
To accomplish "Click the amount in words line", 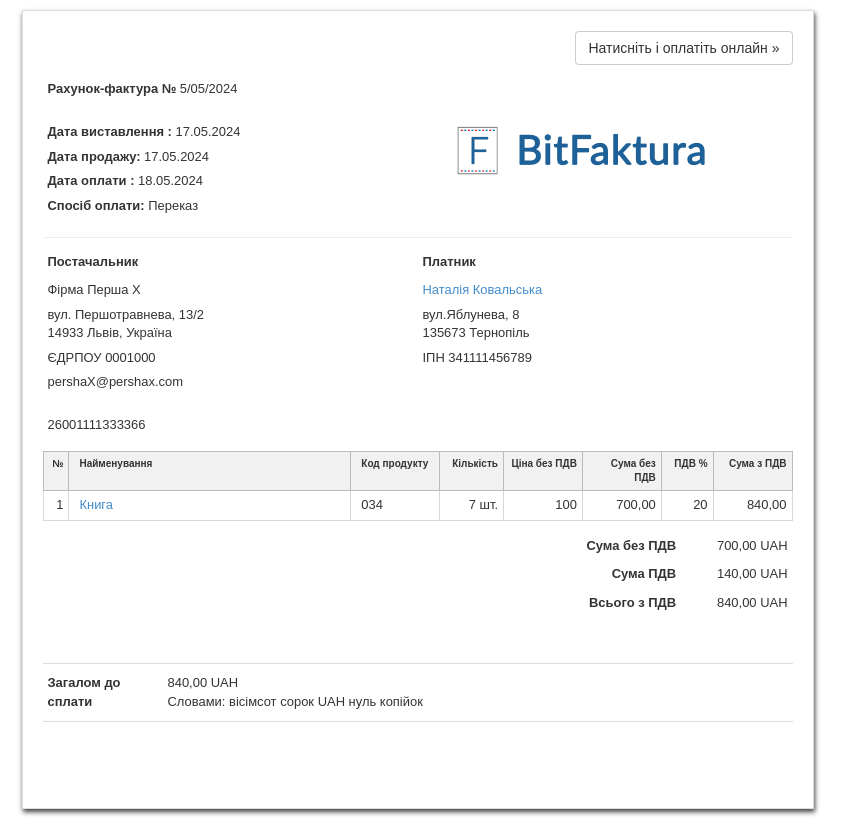I will tap(295, 702).
